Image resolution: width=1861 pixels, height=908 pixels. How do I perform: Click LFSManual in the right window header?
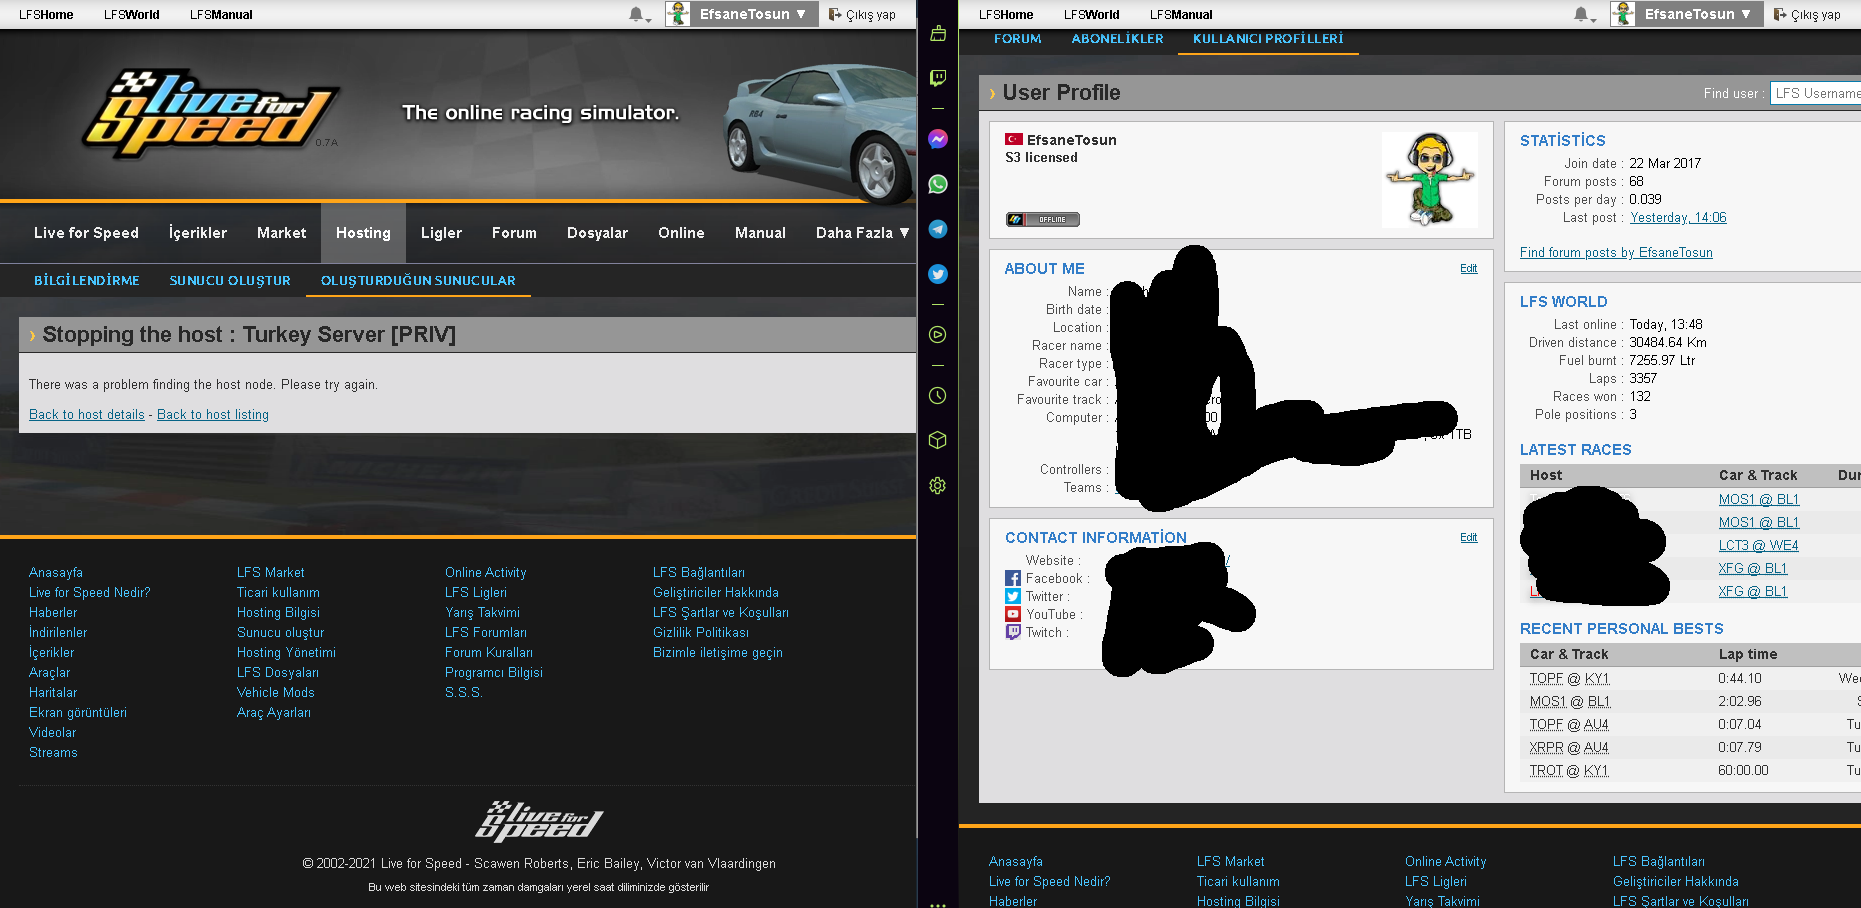(1181, 14)
